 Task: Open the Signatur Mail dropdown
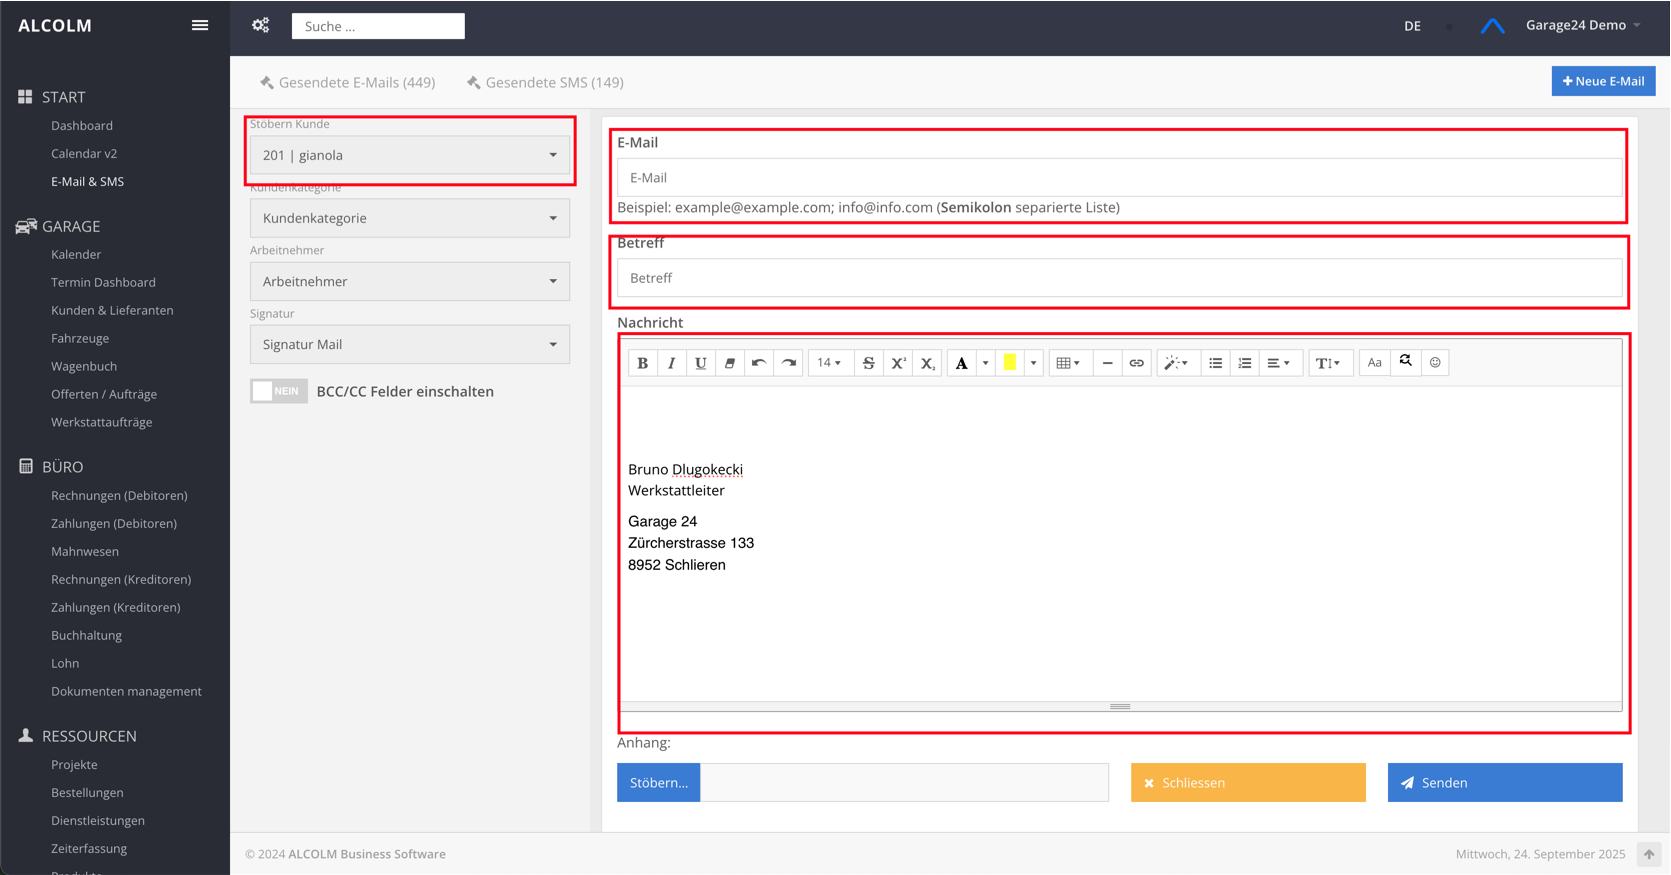410,345
